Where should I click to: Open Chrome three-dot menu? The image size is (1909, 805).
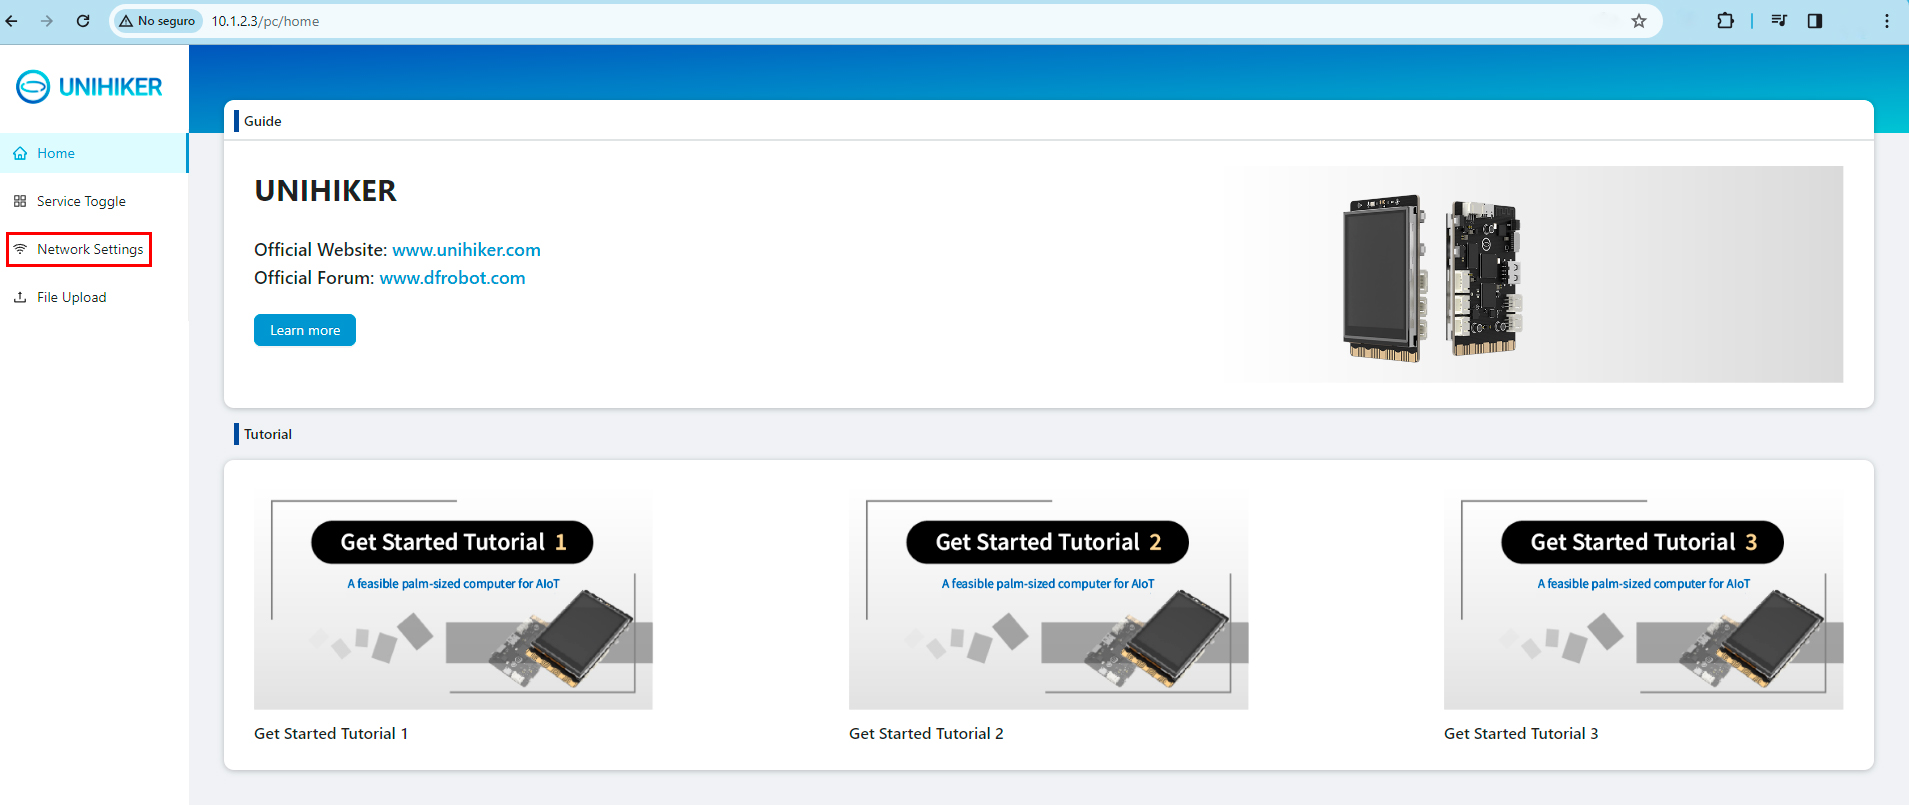tap(1887, 21)
